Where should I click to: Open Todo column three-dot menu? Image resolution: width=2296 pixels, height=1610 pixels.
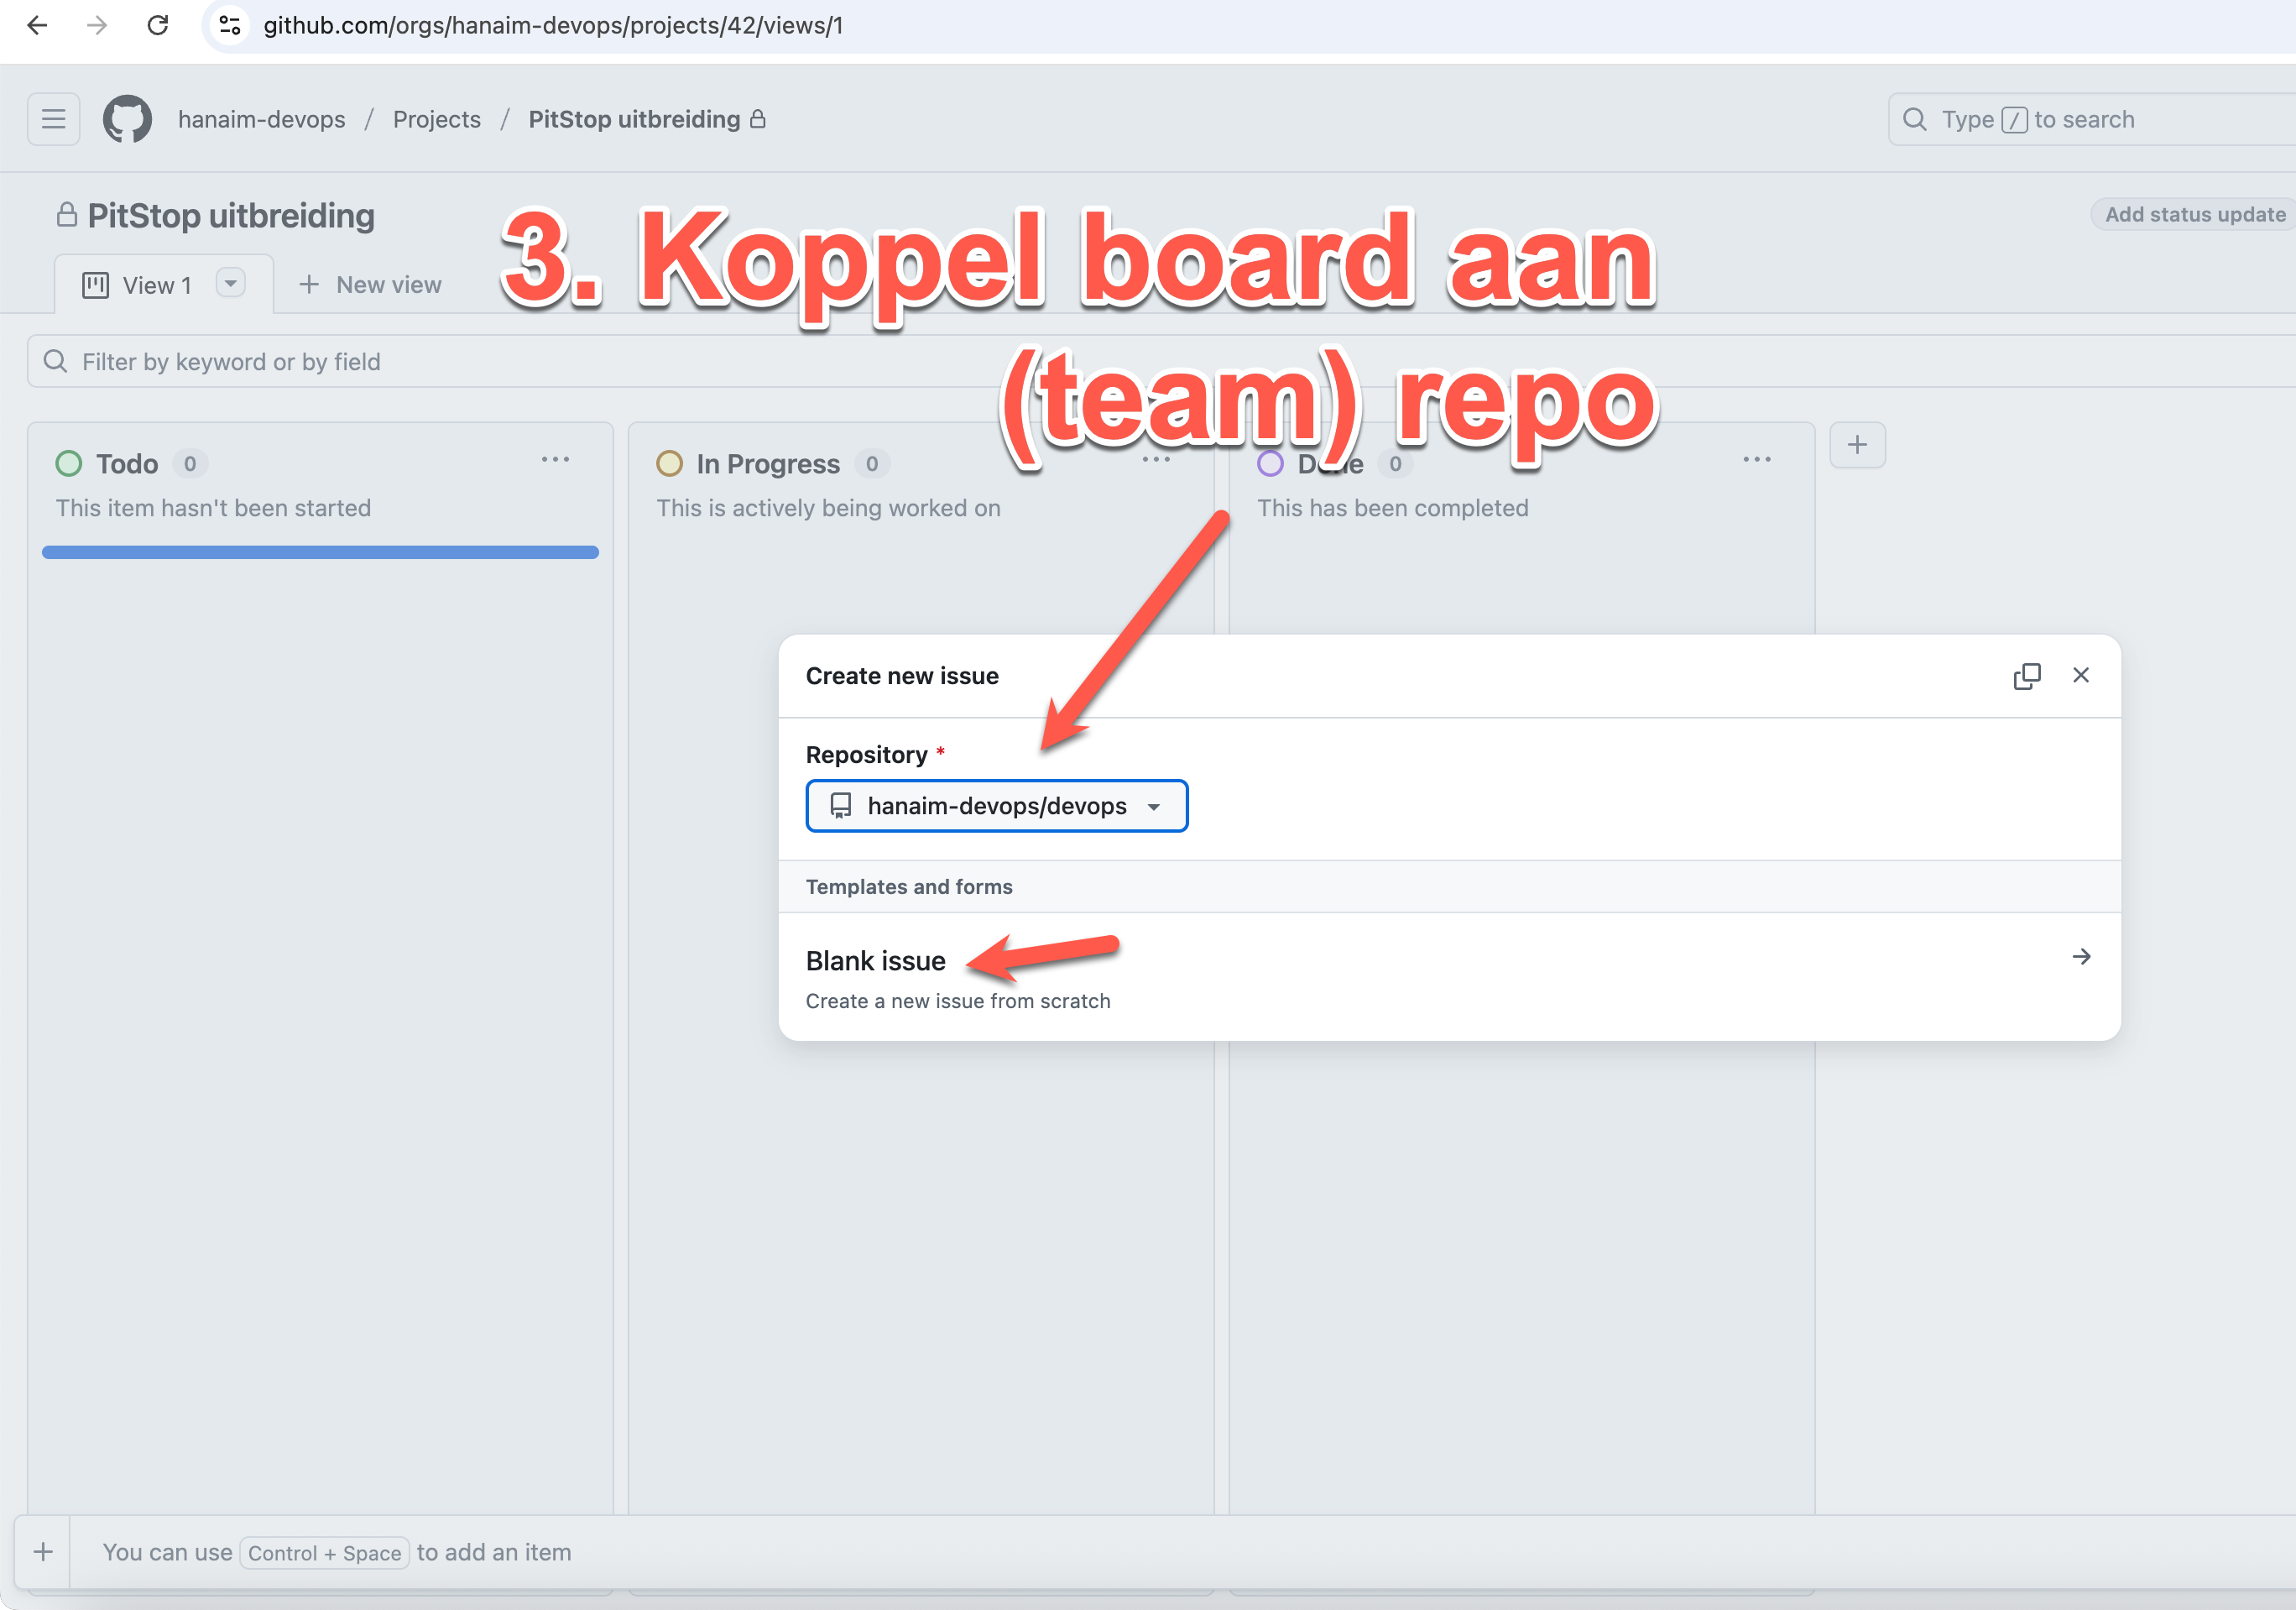click(555, 460)
